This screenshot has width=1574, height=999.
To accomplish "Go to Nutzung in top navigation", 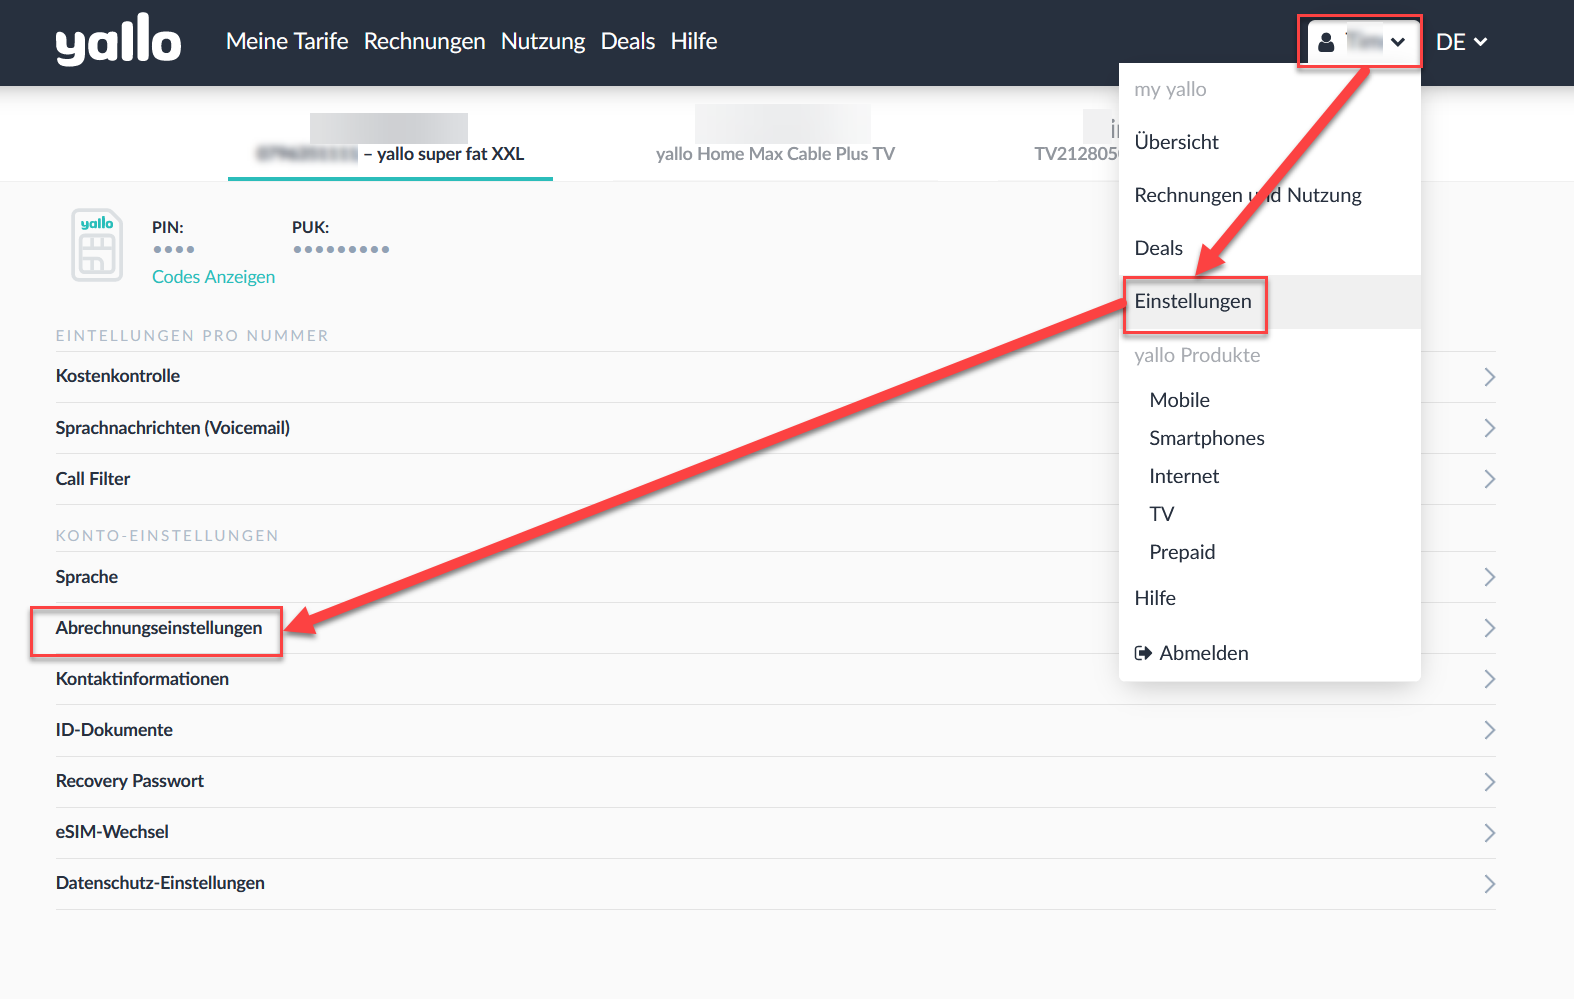I will pyautogui.click(x=543, y=41).
